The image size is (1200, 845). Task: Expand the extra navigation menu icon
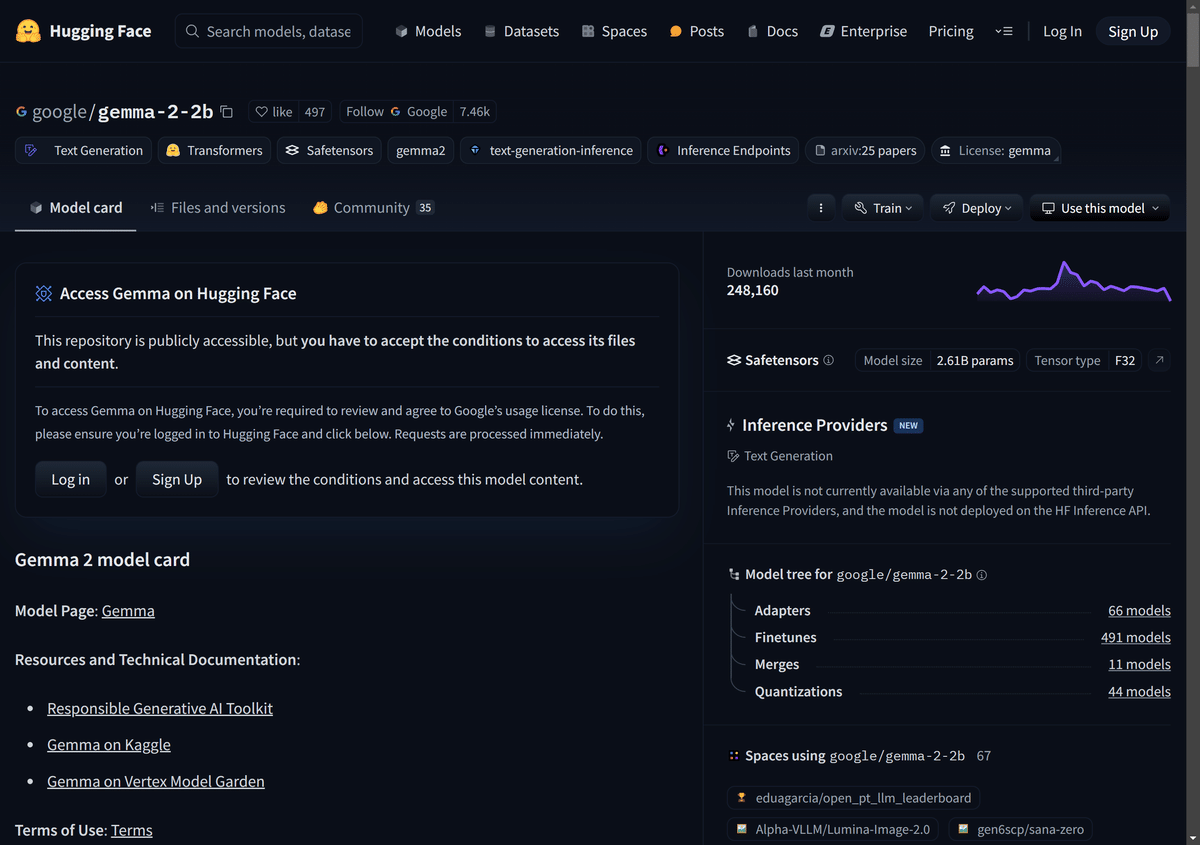[1004, 31]
